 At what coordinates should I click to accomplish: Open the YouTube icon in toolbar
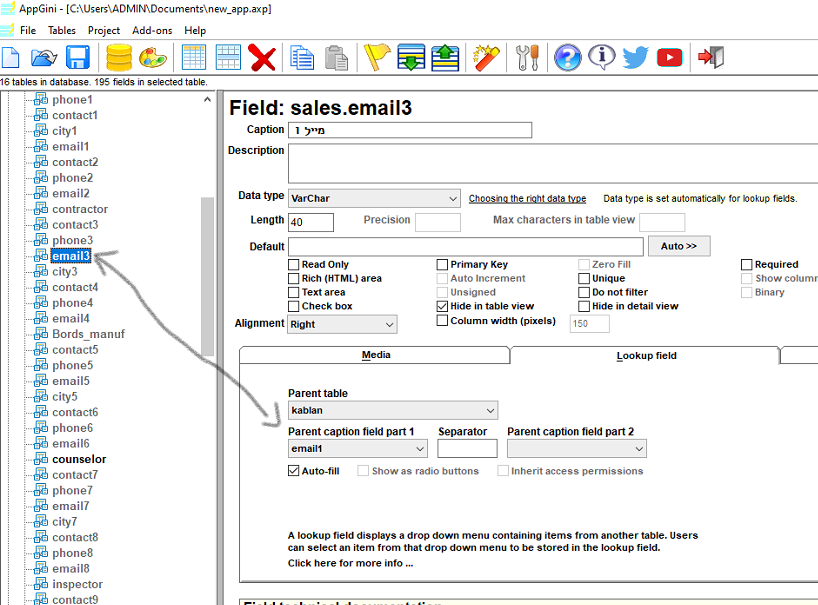670,57
